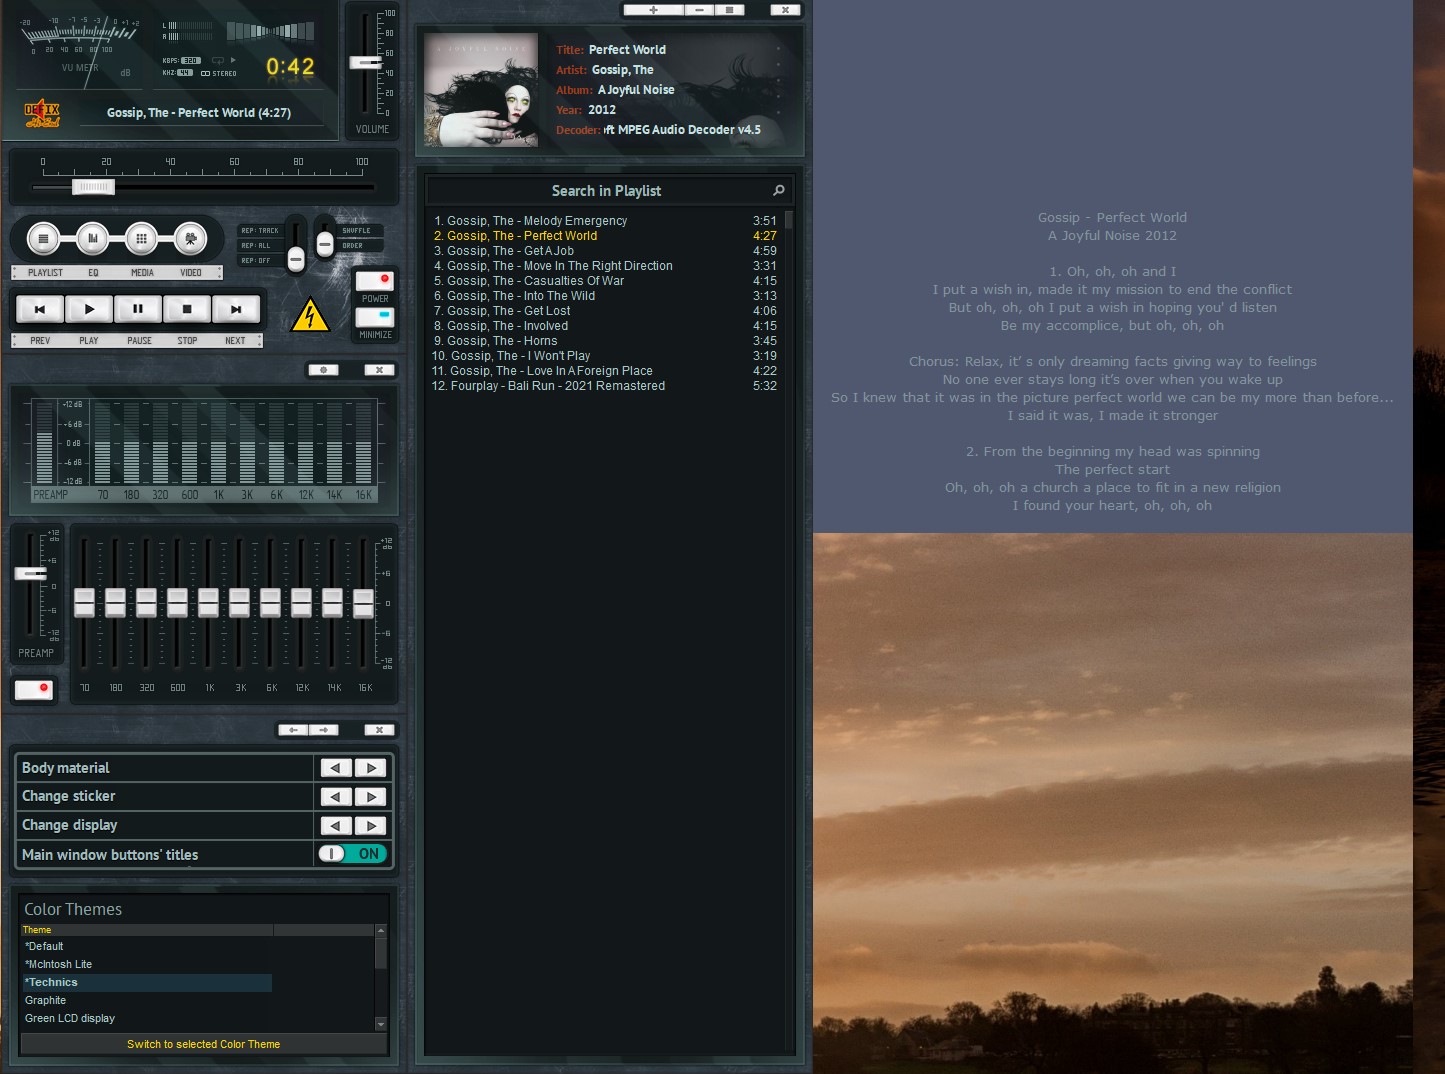
Task: Open the Playlist window with round Playlist button
Action: click(43, 239)
